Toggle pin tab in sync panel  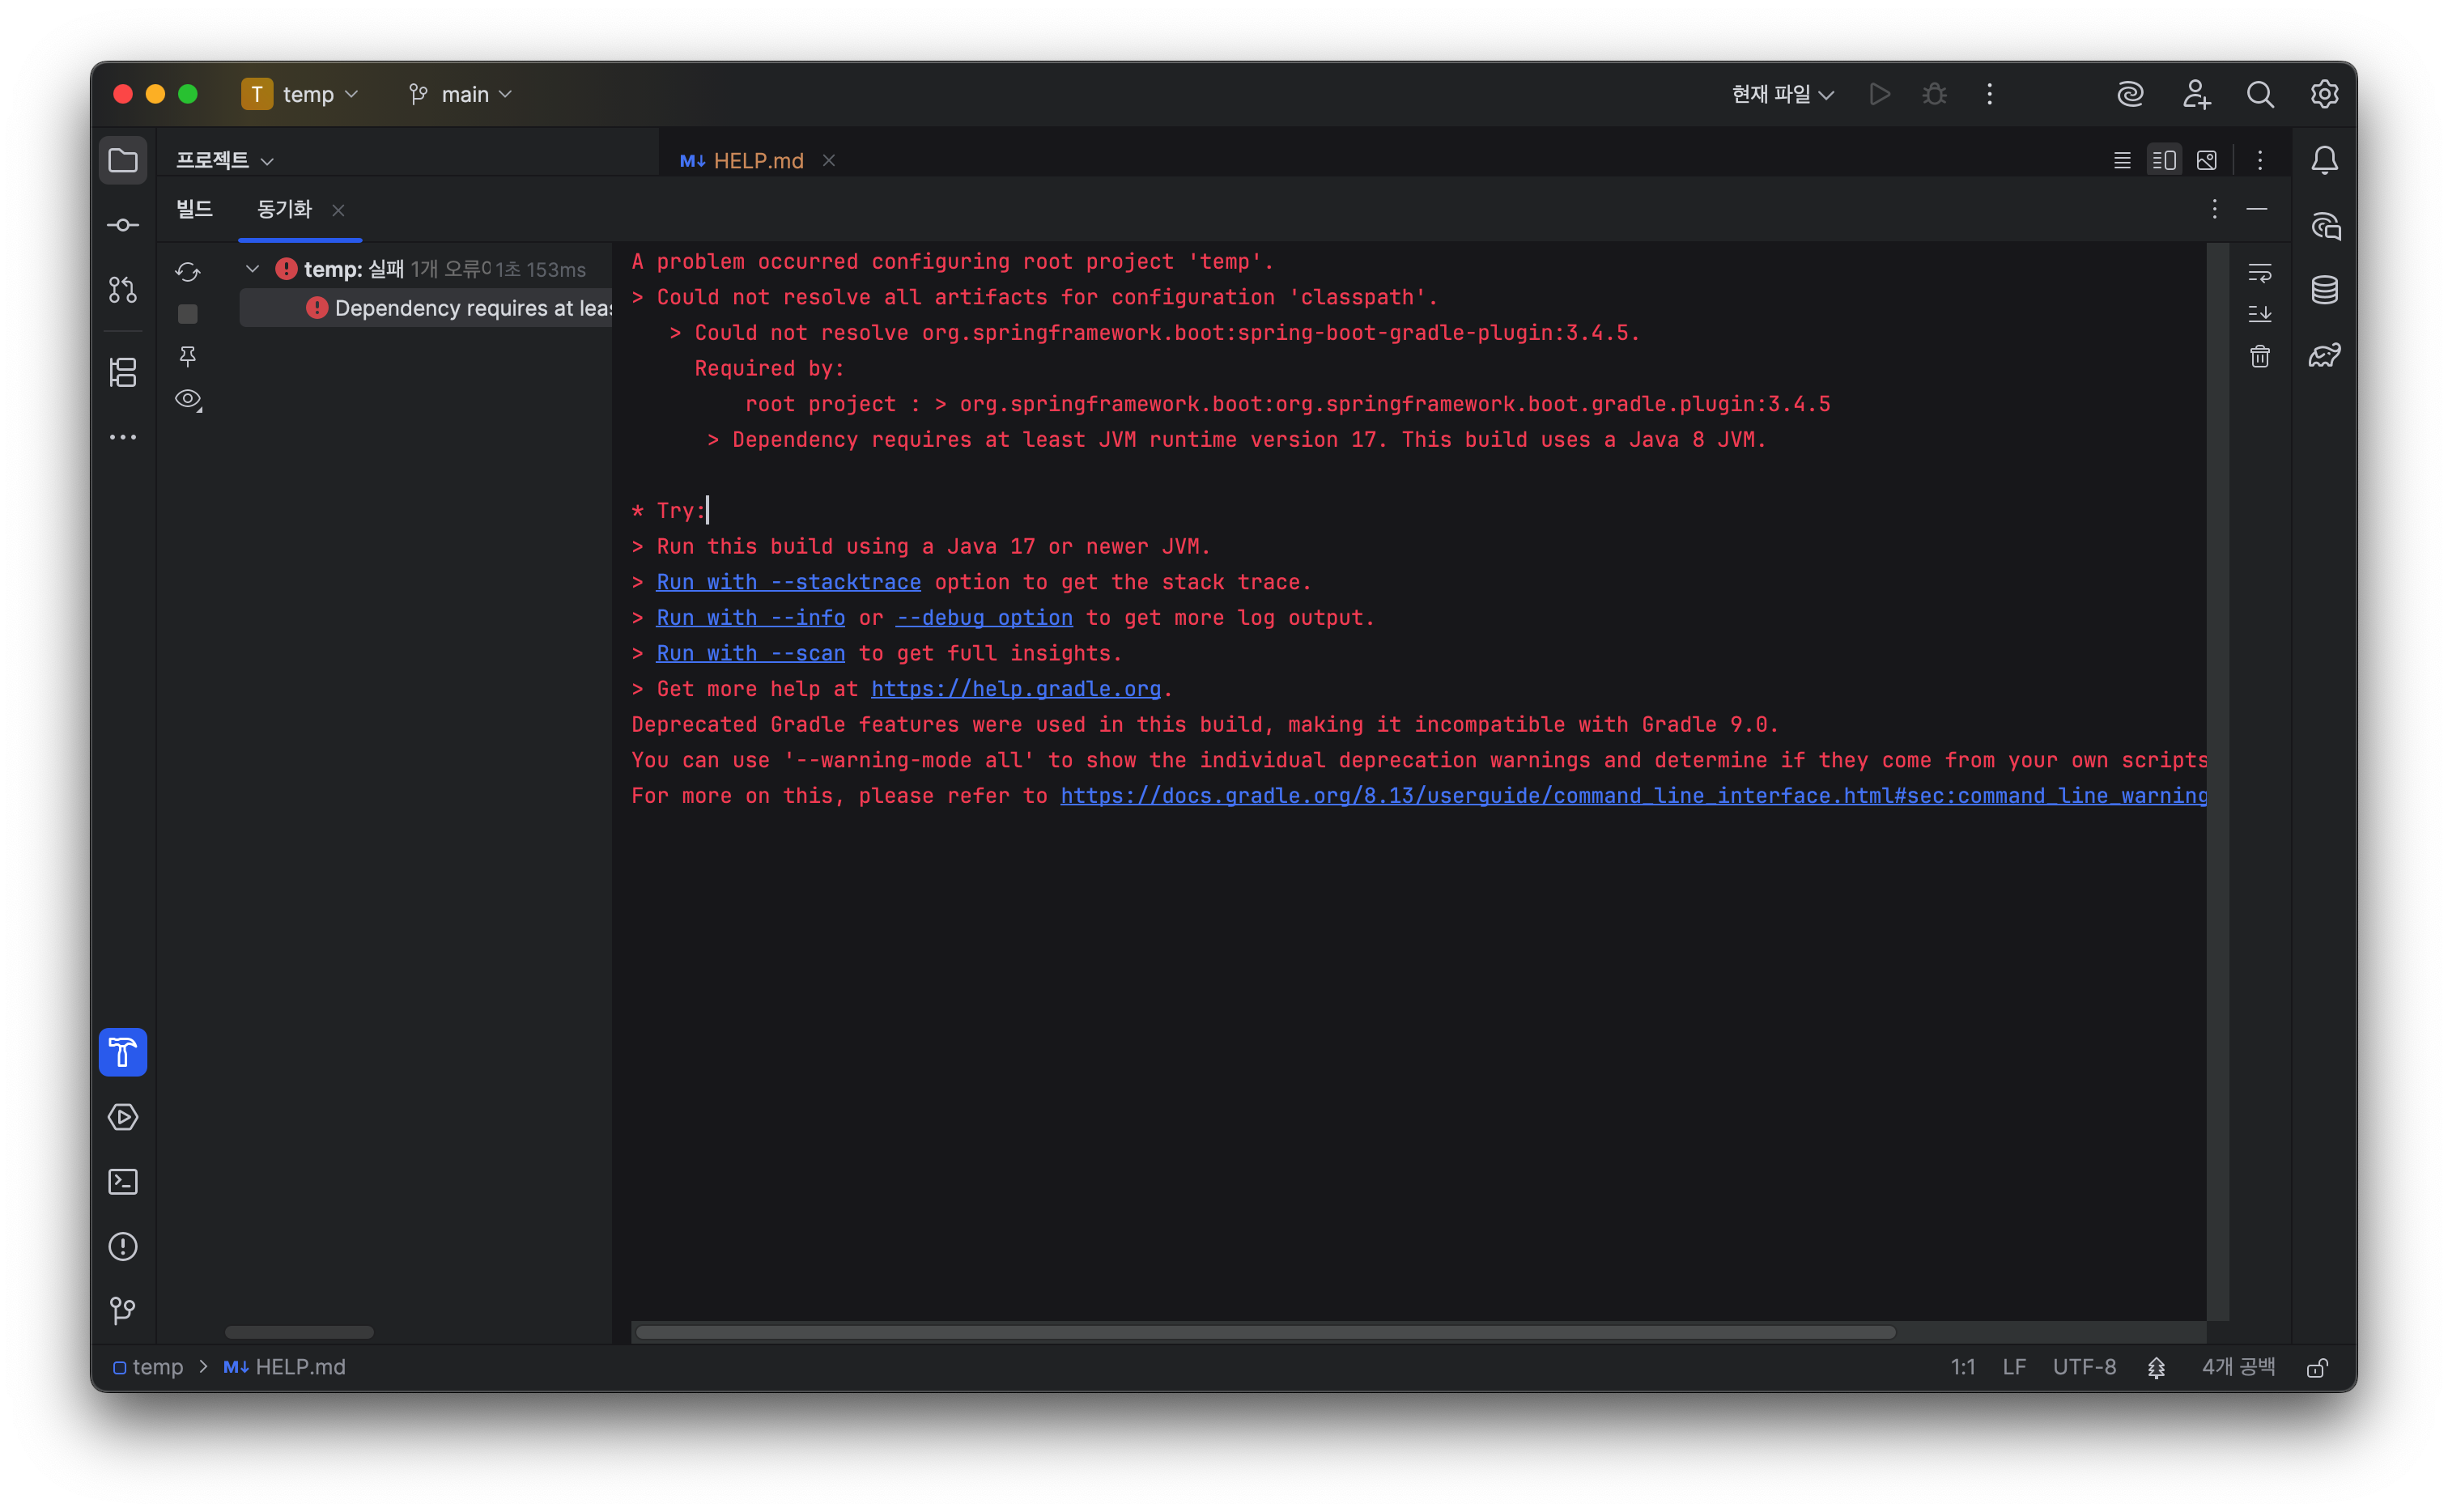[187, 356]
